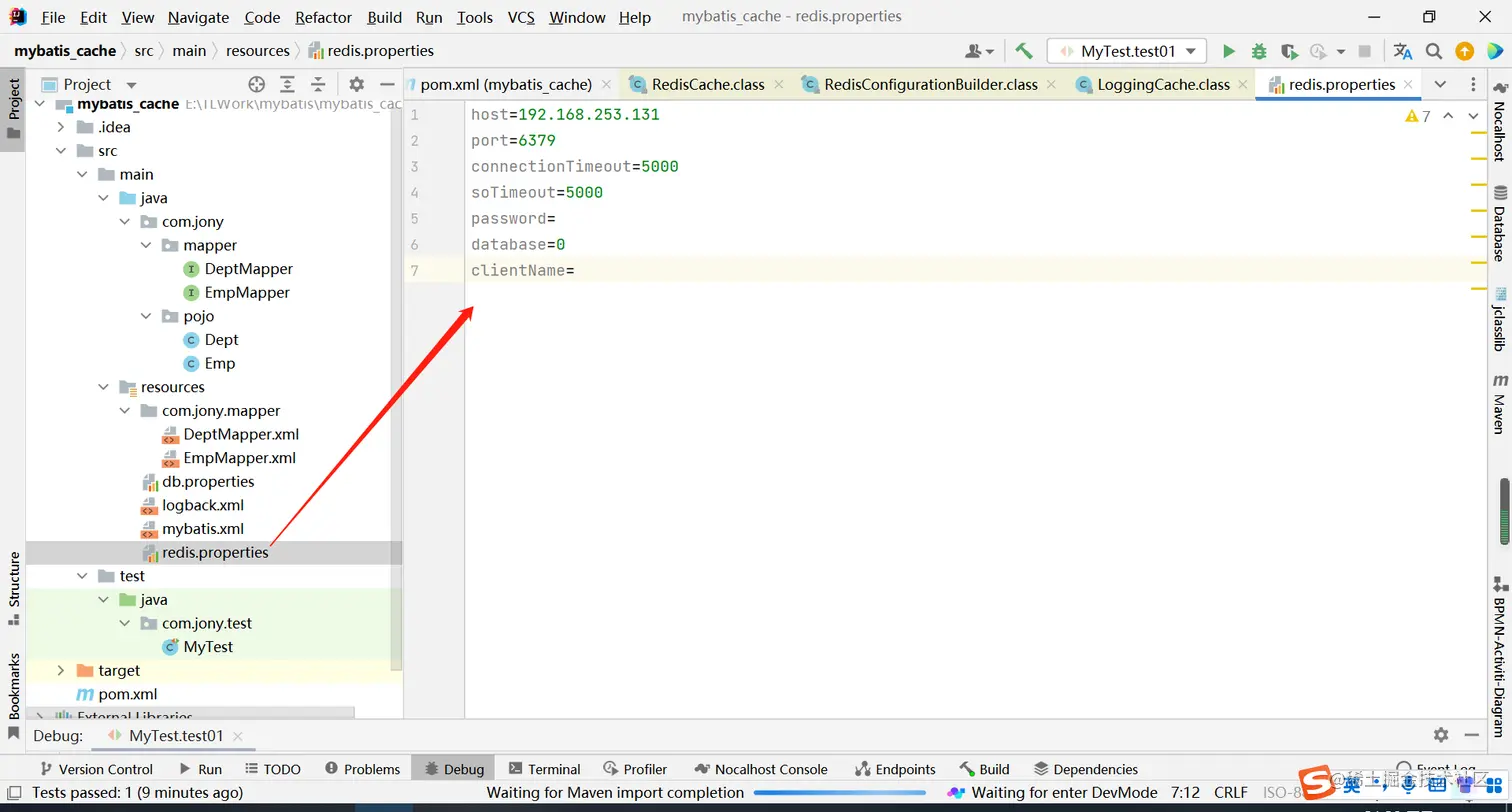Open the Dependencies tool window
1512x812 pixels.
(x=1085, y=769)
